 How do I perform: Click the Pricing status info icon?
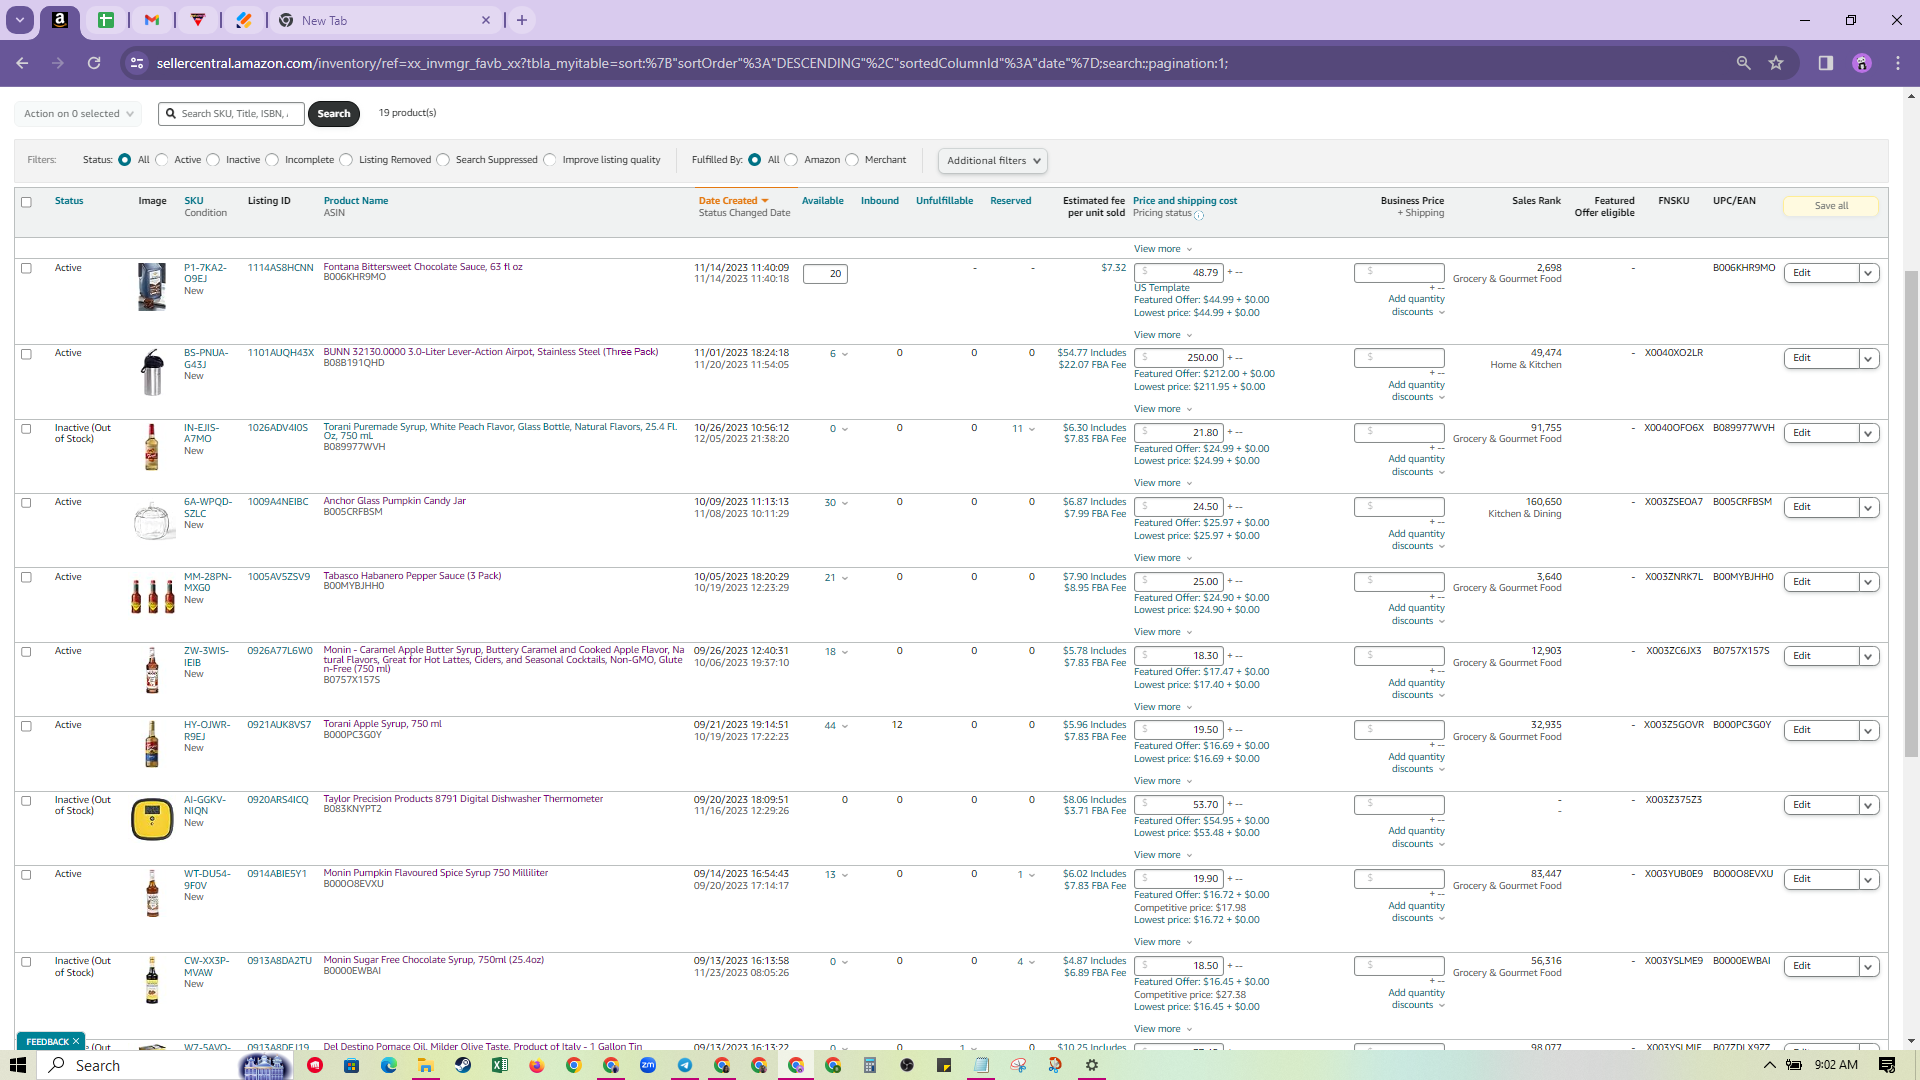coord(1199,215)
